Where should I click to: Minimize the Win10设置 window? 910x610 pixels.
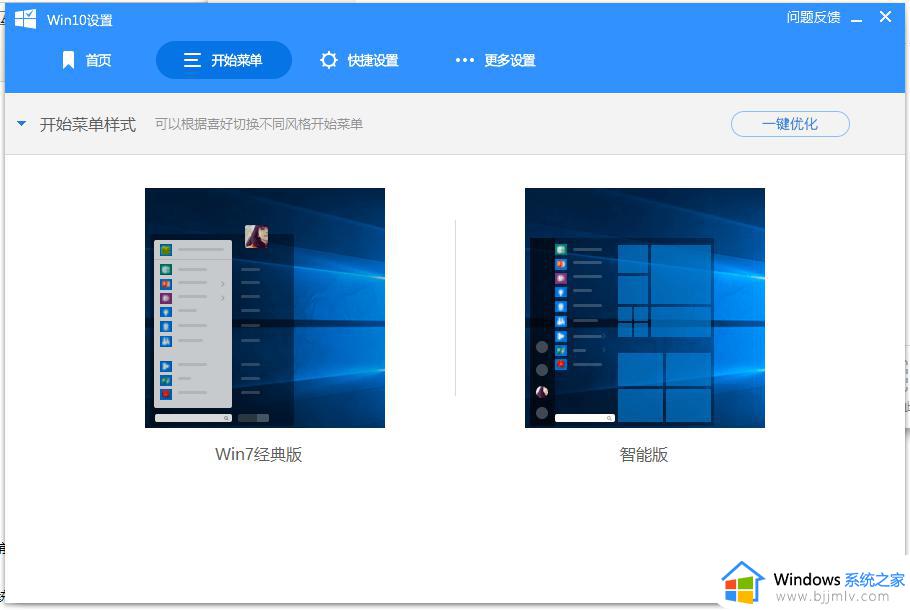click(857, 19)
